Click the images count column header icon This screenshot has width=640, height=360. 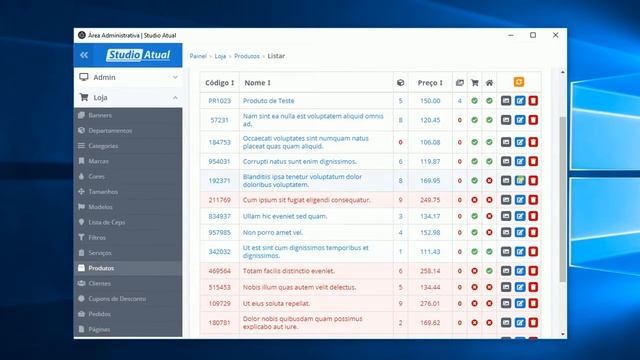coord(460,83)
